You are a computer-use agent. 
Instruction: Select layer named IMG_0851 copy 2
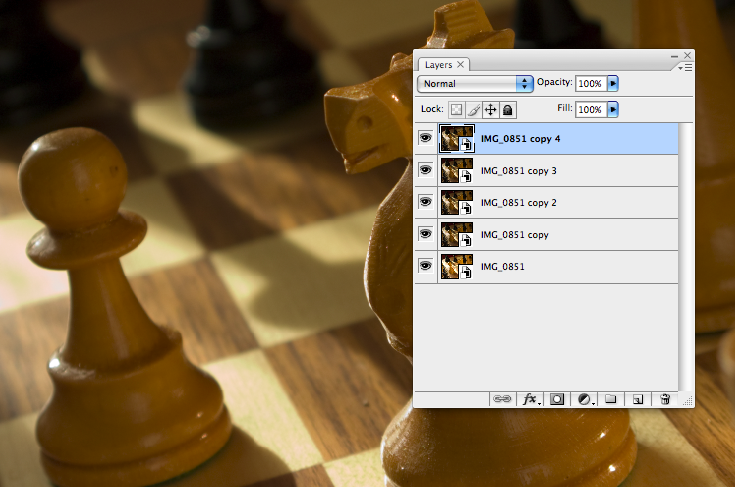pos(518,202)
